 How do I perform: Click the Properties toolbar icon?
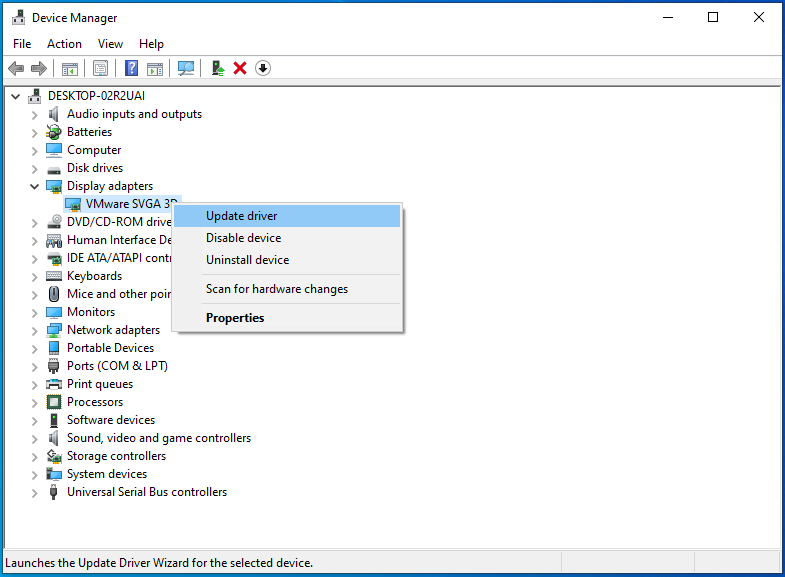click(x=100, y=68)
